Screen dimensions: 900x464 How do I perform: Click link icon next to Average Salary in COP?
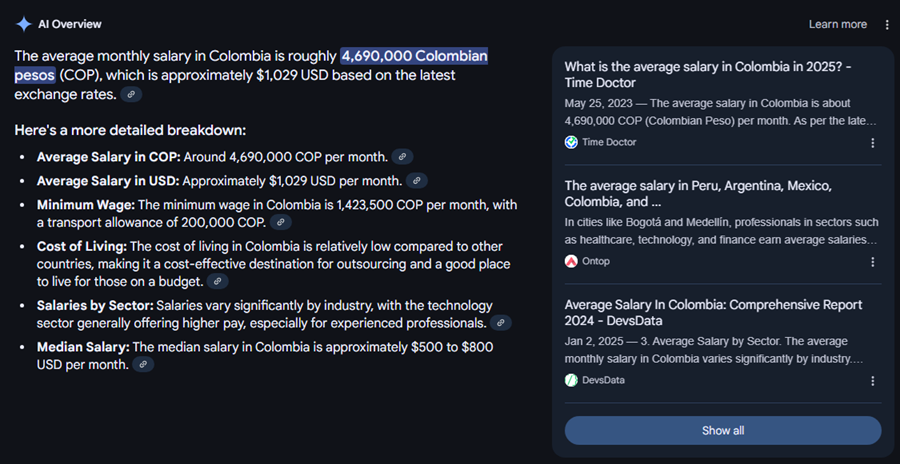pos(402,156)
